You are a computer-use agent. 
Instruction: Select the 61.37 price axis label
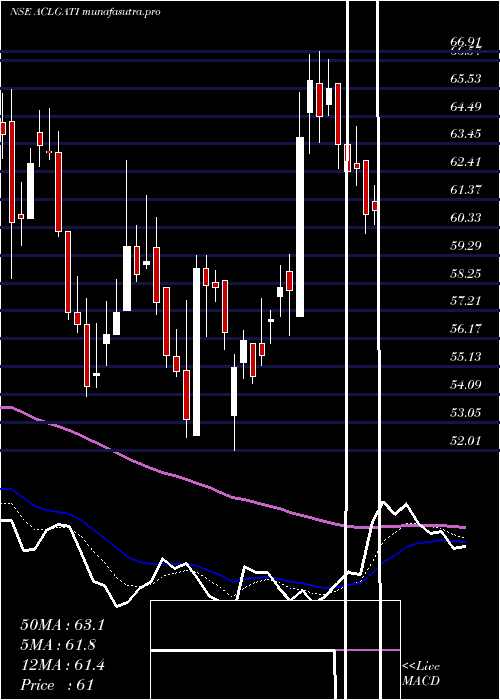pos(466,190)
